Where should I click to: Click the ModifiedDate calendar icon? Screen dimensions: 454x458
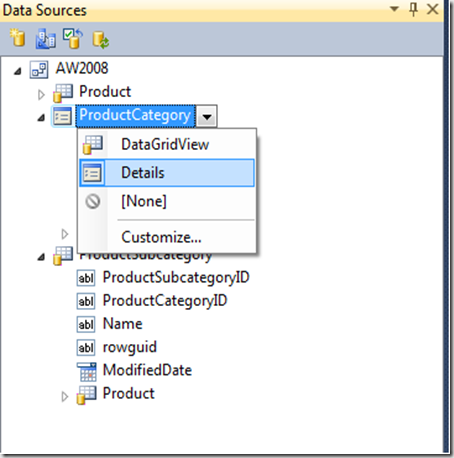86,372
